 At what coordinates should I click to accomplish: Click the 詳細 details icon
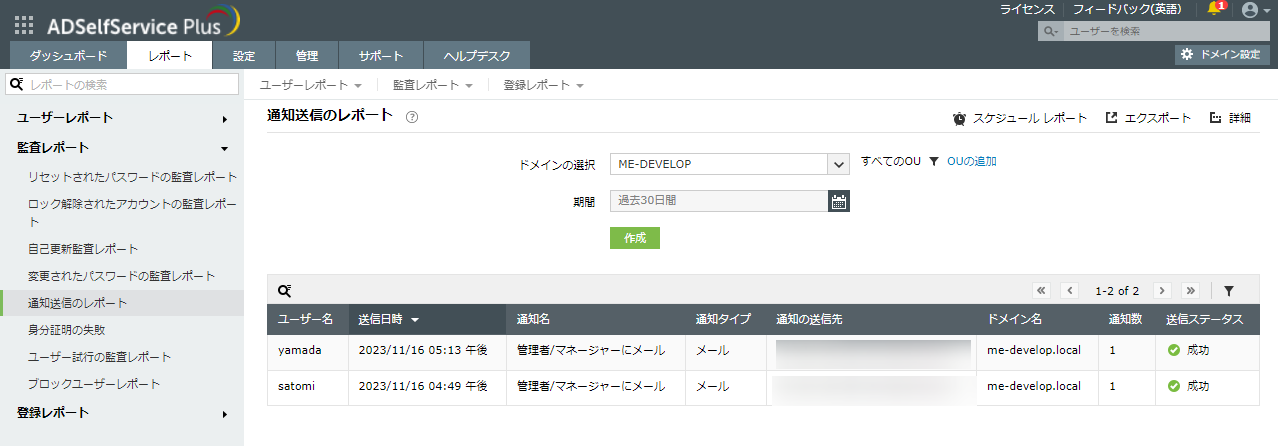point(1216,118)
